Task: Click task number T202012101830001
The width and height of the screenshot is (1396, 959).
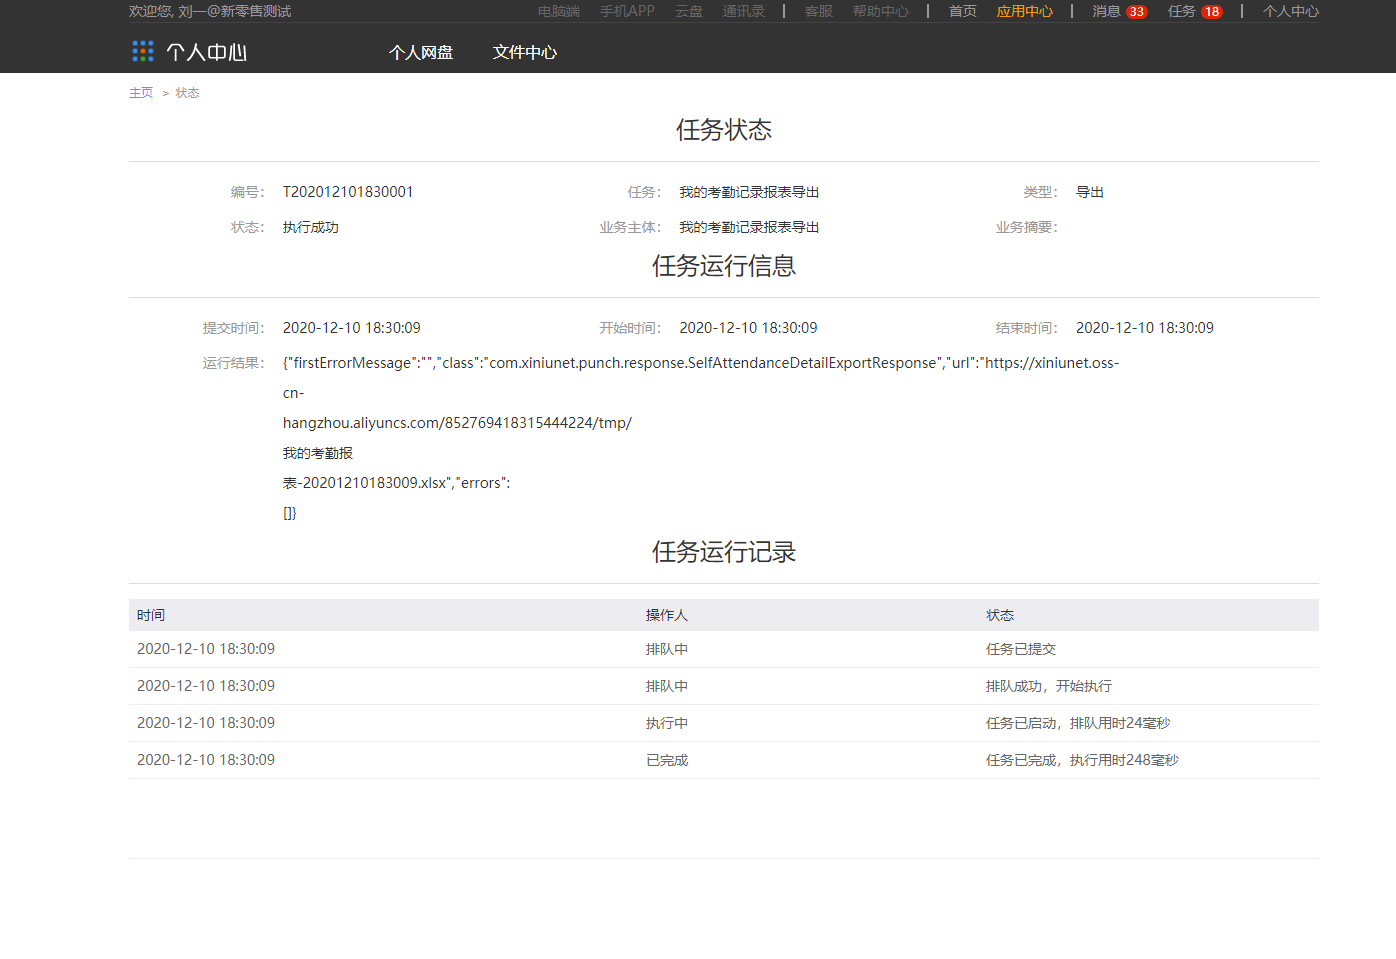Action: coord(348,192)
